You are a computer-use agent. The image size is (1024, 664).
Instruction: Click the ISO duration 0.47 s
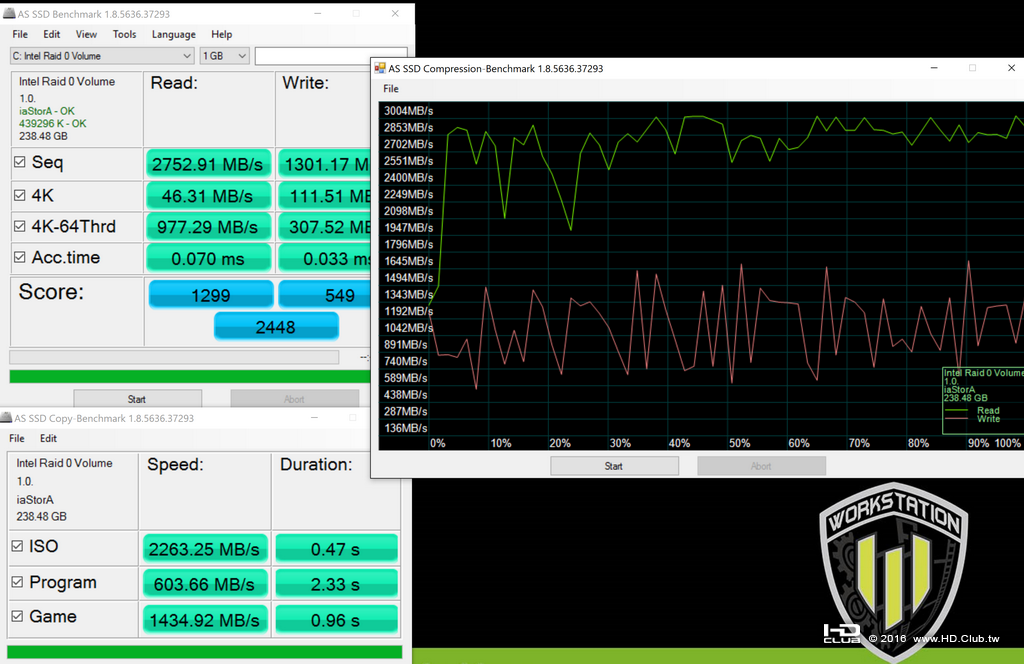(x=336, y=549)
